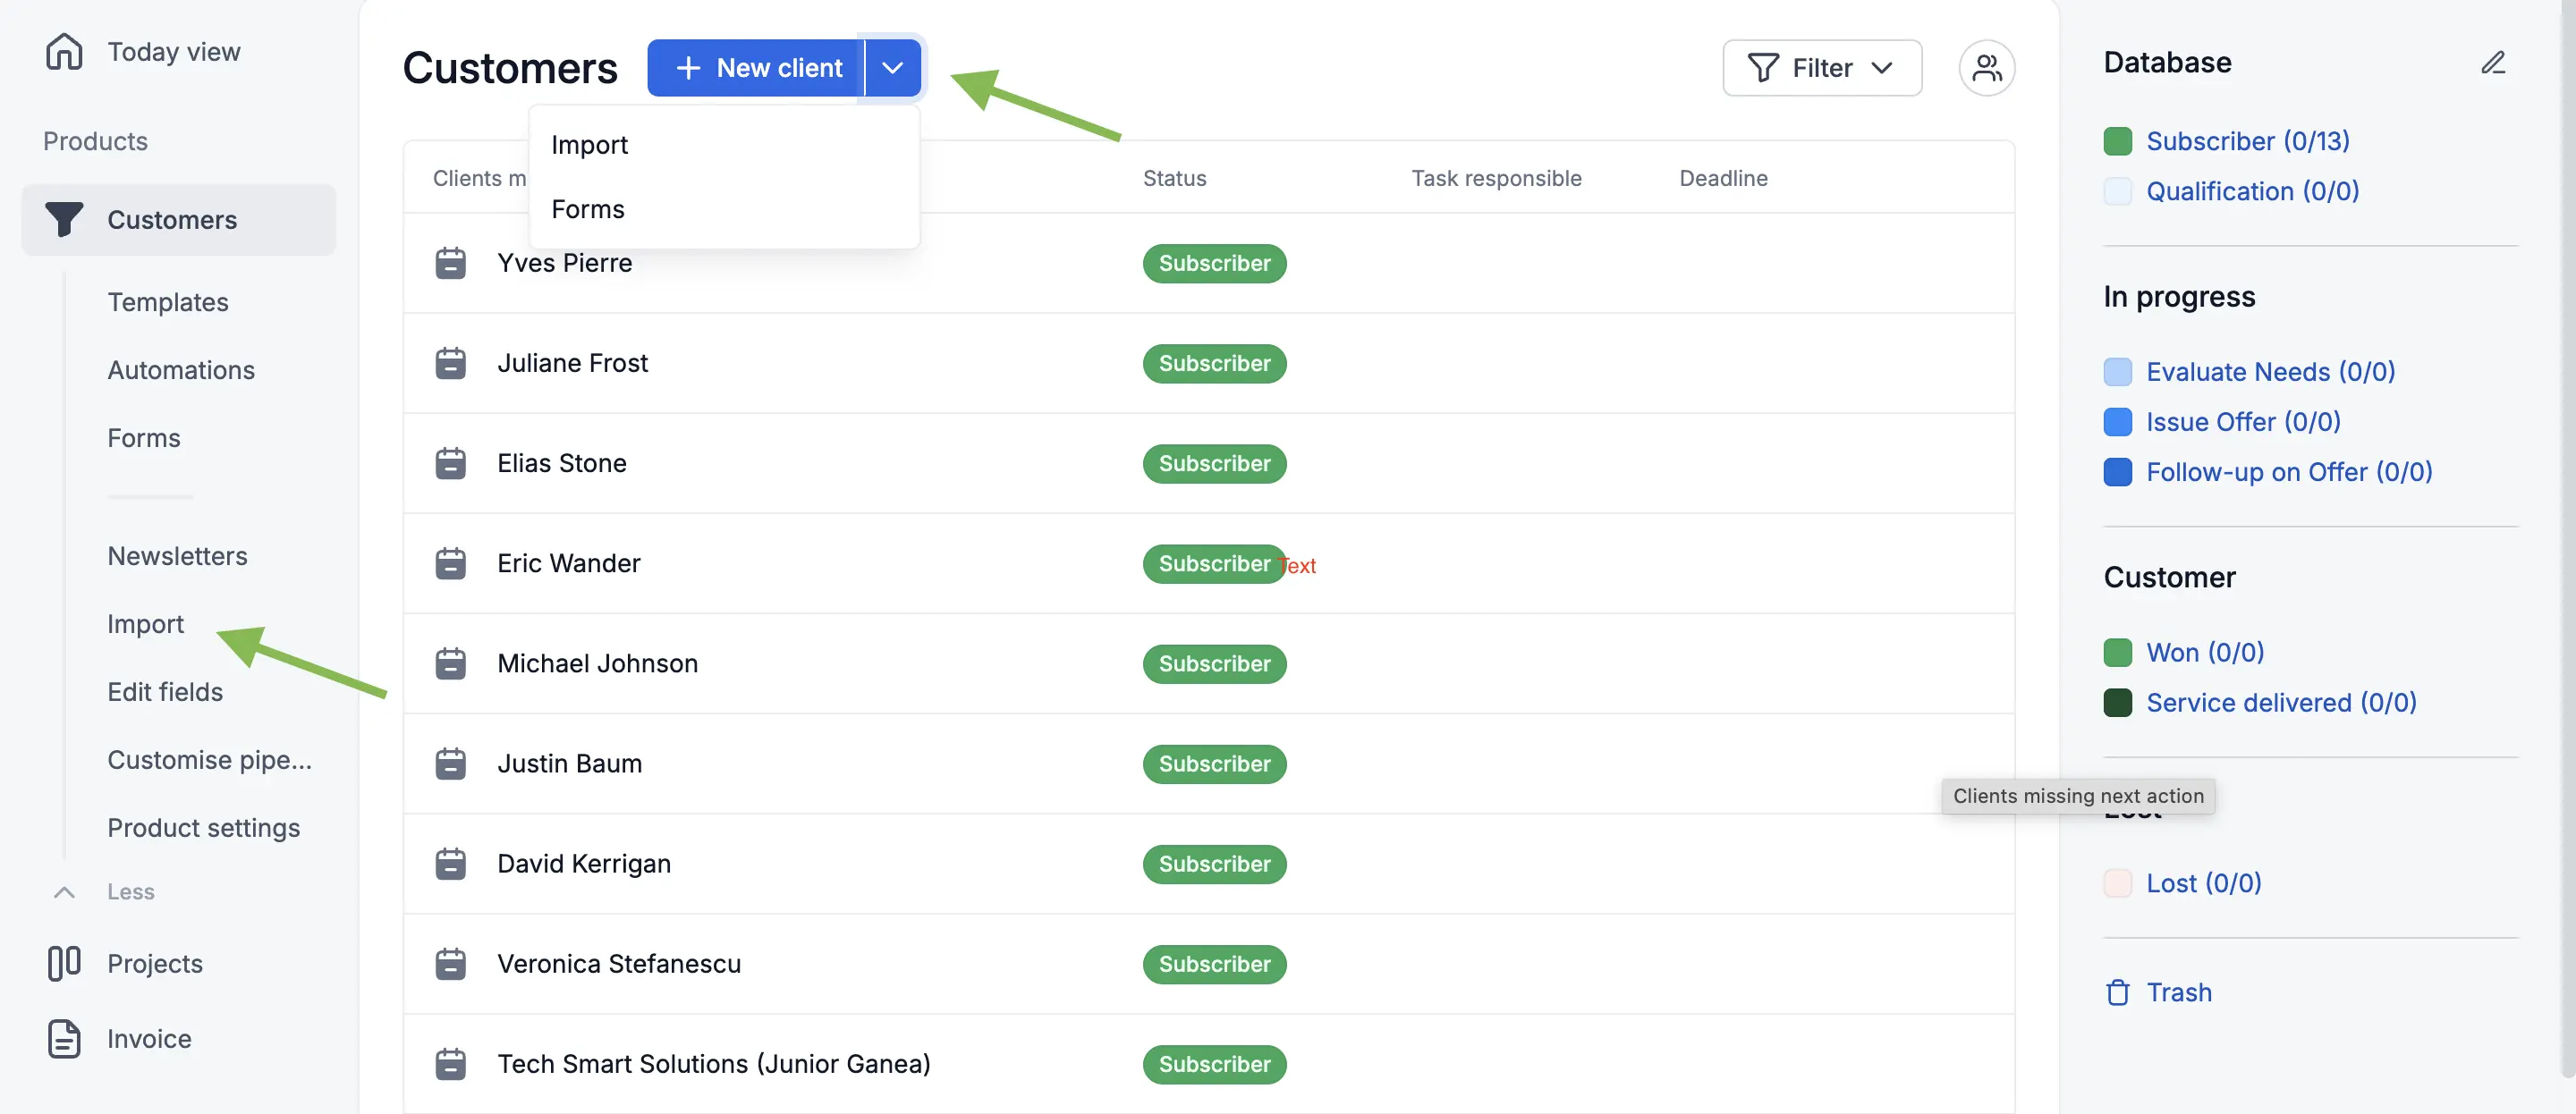Open the users icon button beside Filter
Viewport: 2576px width, 1114px height.
pyautogui.click(x=1986, y=67)
